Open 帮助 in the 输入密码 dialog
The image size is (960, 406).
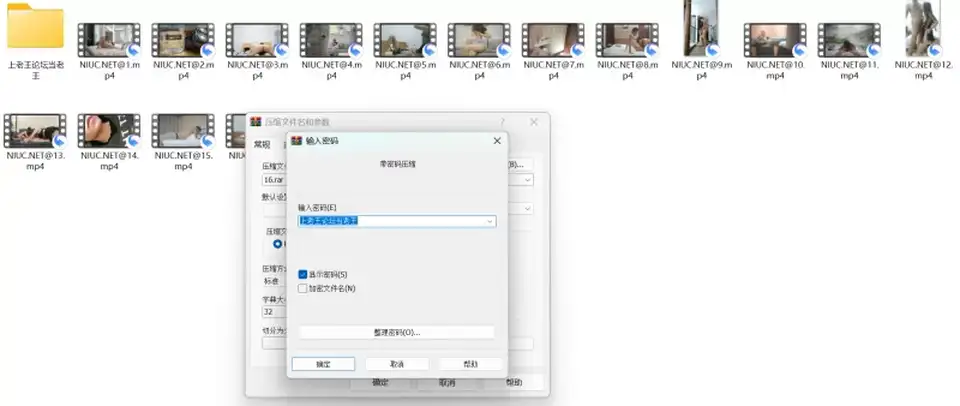pyautogui.click(x=471, y=364)
